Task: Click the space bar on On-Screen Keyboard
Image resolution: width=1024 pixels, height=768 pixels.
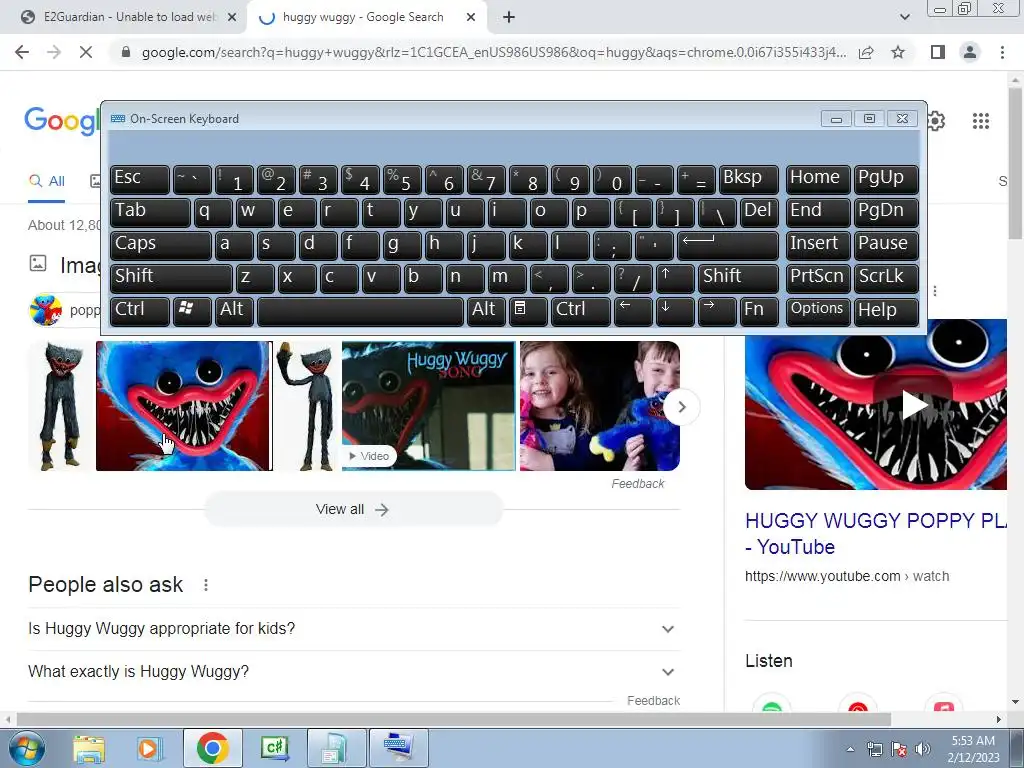Action: [360, 311]
